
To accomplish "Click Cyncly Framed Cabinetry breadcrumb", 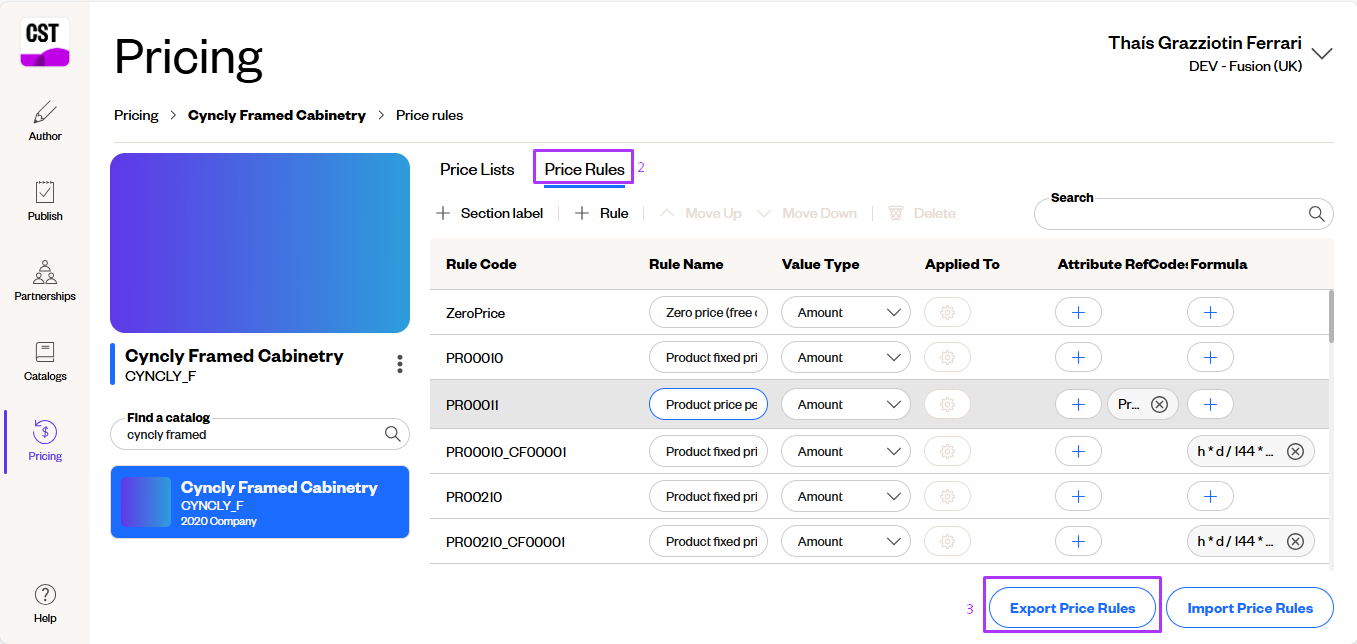I will pyautogui.click(x=277, y=115).
